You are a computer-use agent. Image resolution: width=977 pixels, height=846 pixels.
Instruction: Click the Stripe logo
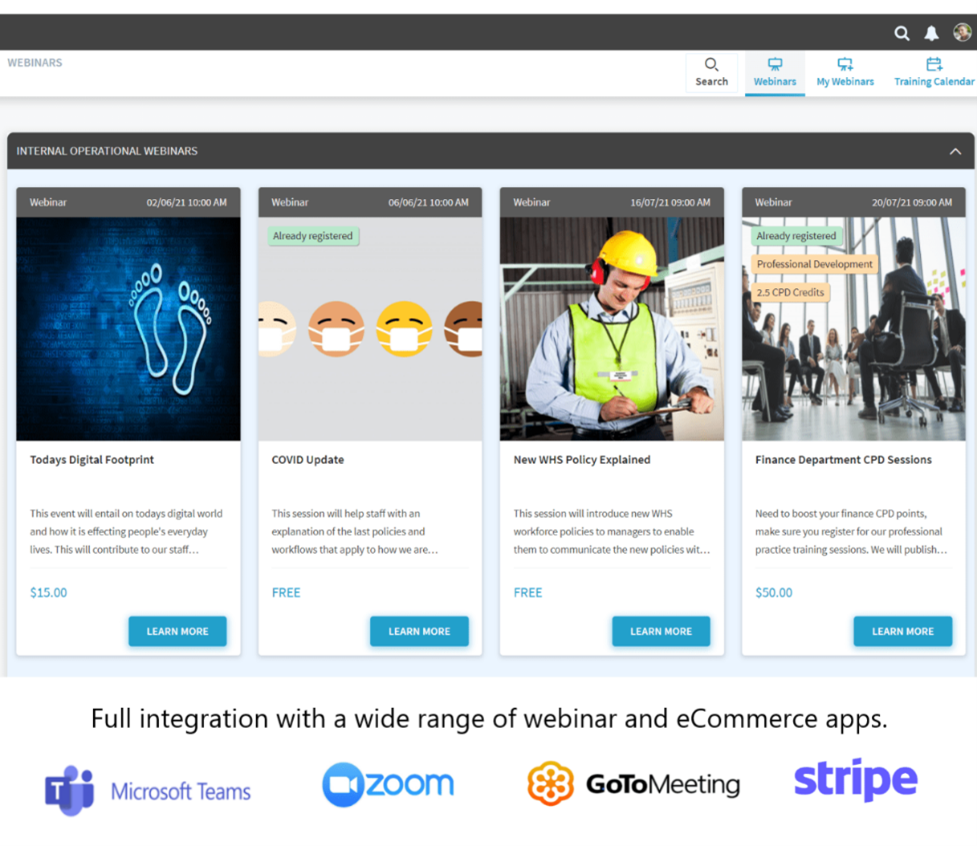tap(855, 779)
